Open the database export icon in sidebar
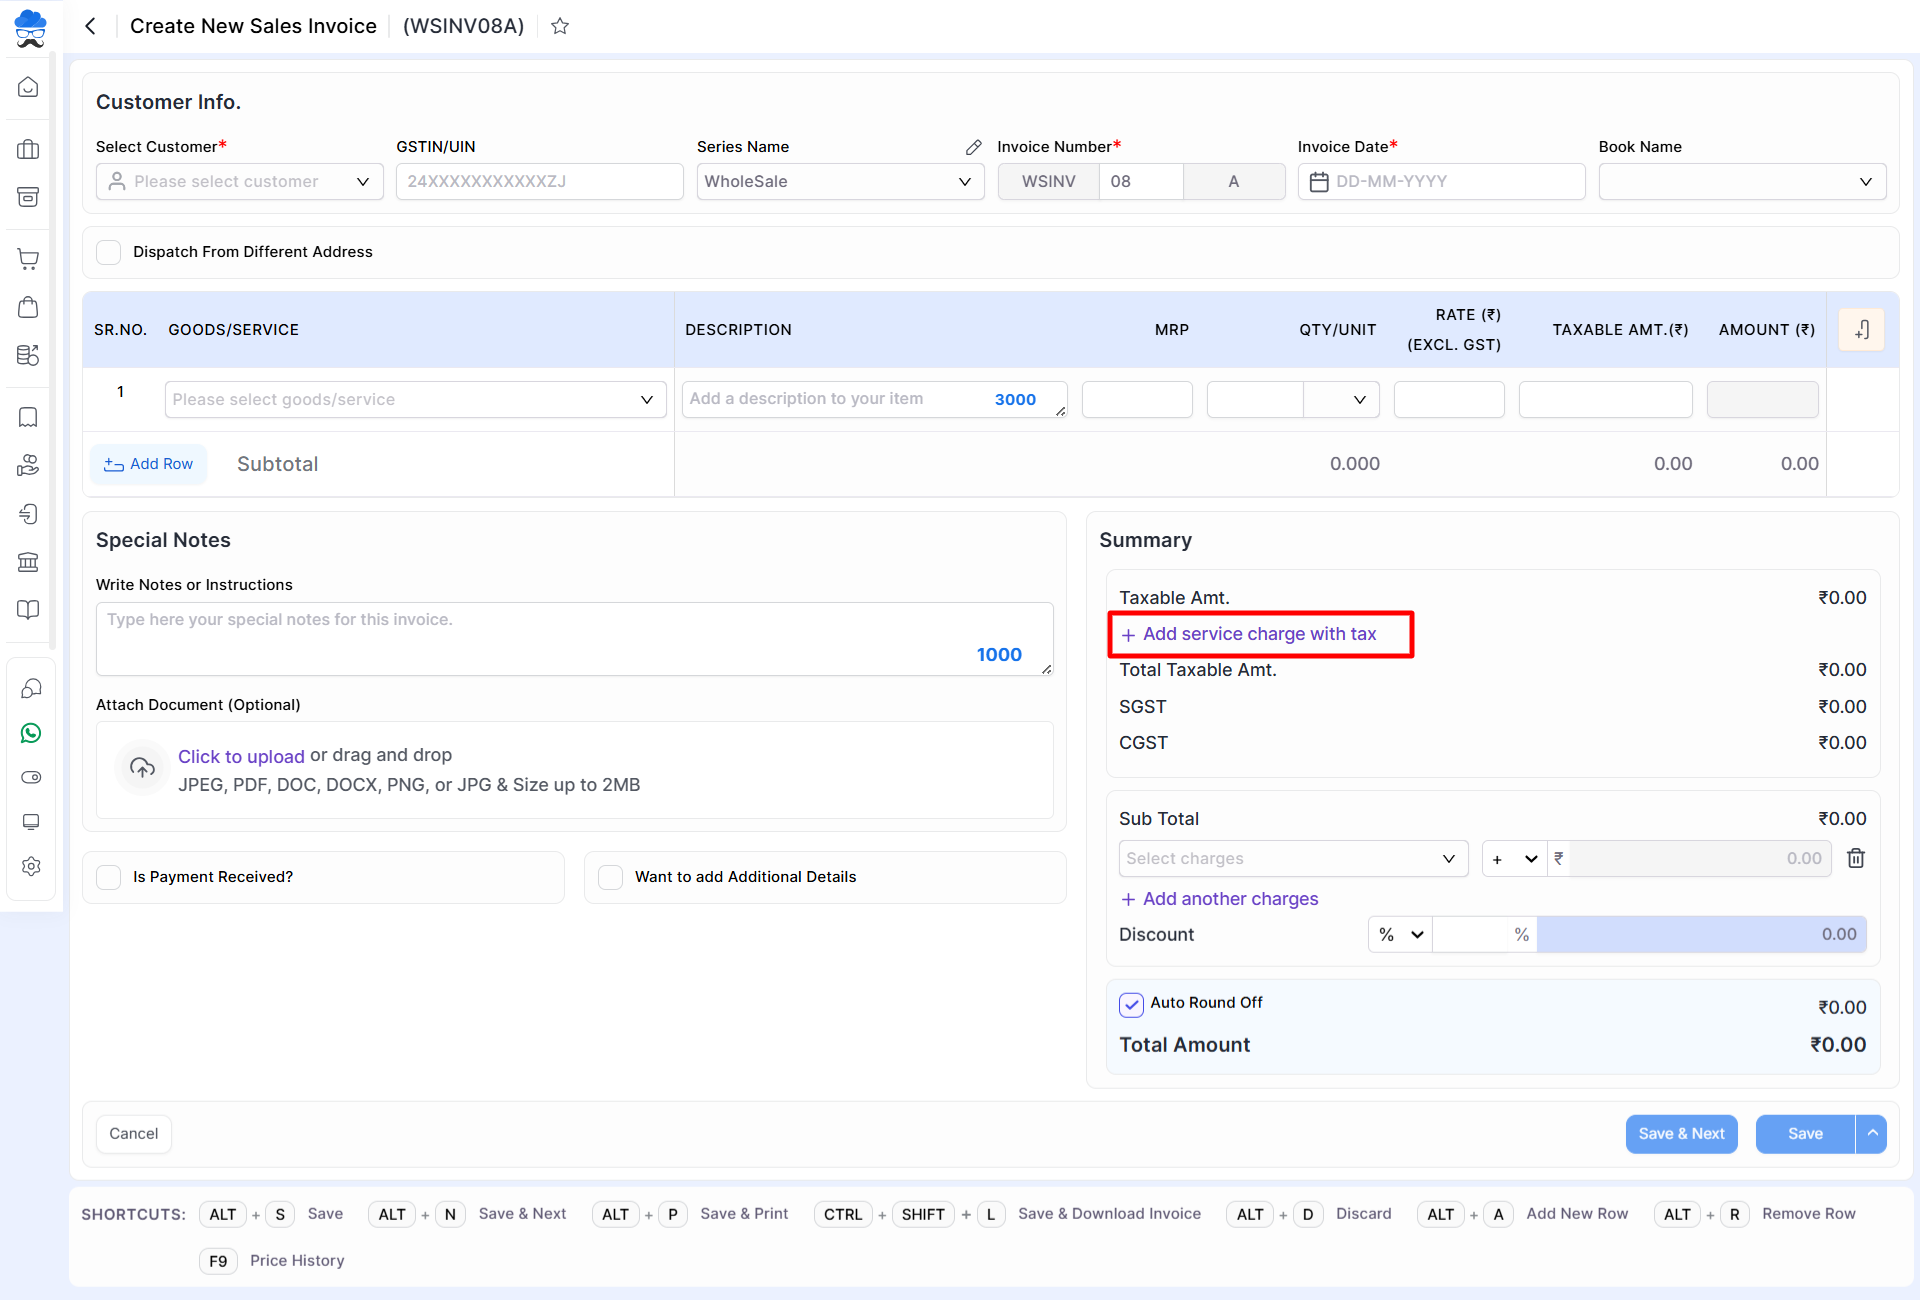The image size is (1920, 1301). (x=29, y=355)
